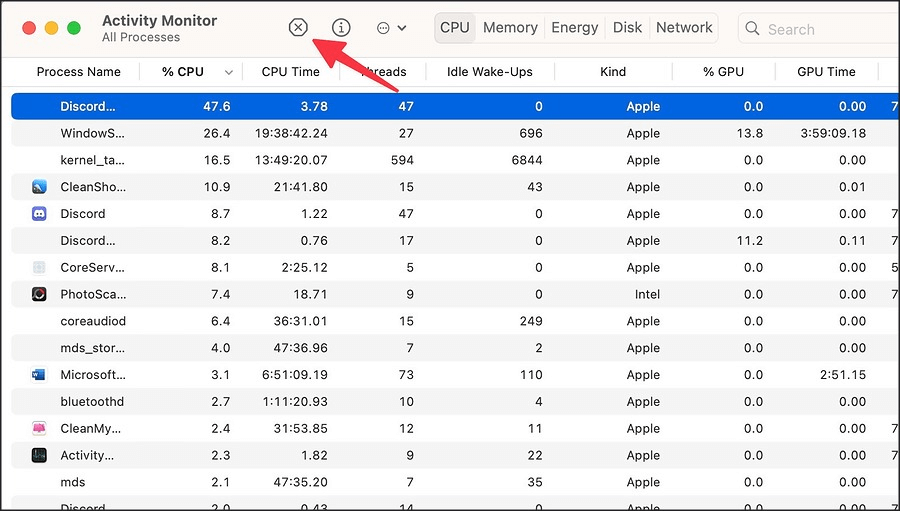Open the ellipsis more-options dropdown
Image resolution: width=900 pixels, height=511 pixels.
point(391,28)
